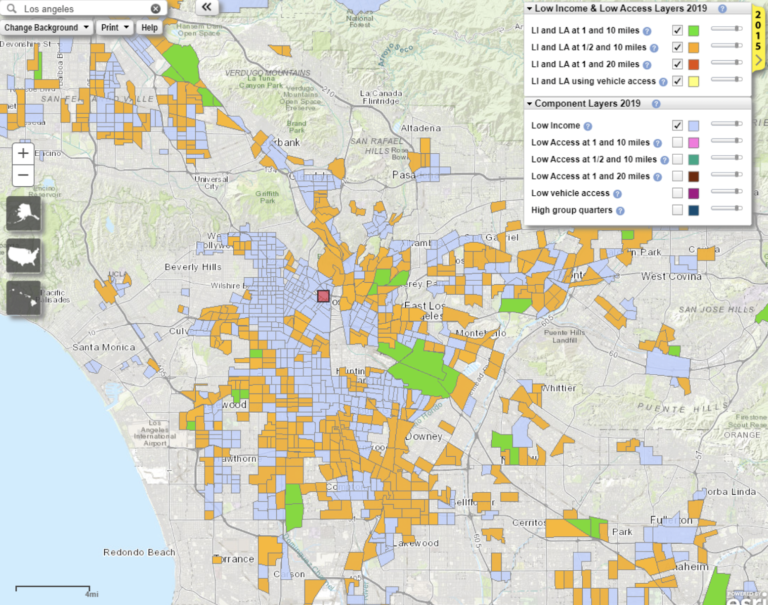Click the Altadena map label
This screenshot has width=768, height=605.
coord(421,128)
